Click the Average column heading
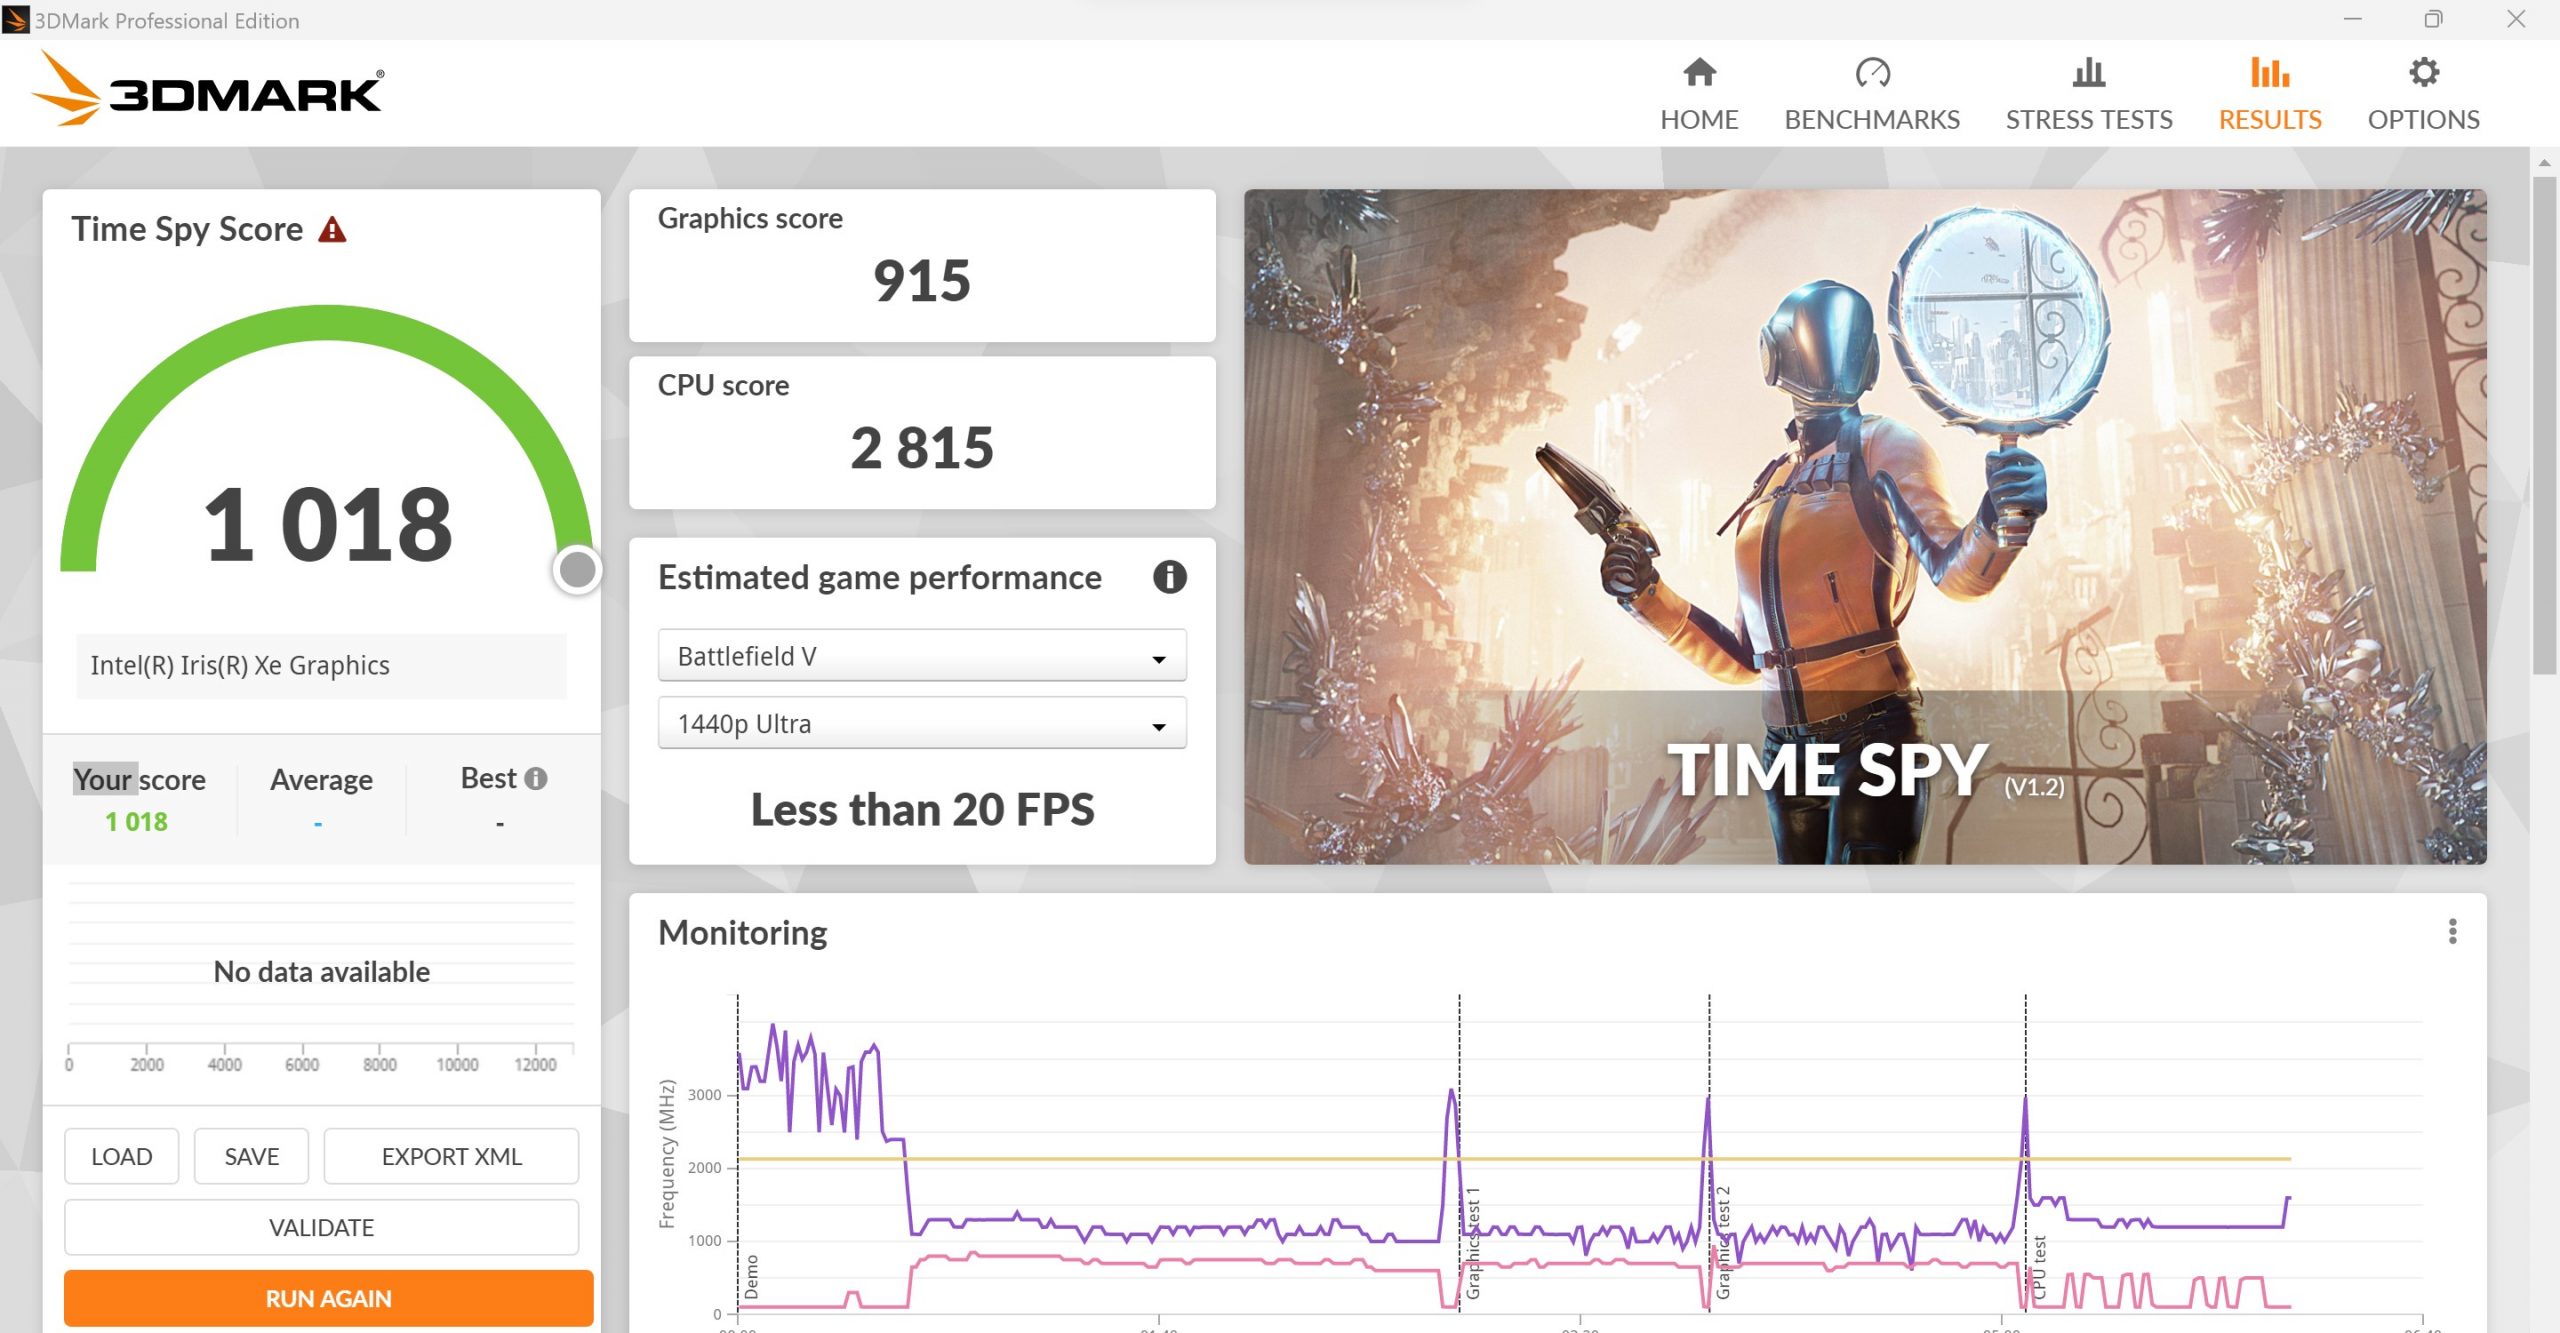The width and height of the screenshot is (2560, 1333). [x=321, y=779]
